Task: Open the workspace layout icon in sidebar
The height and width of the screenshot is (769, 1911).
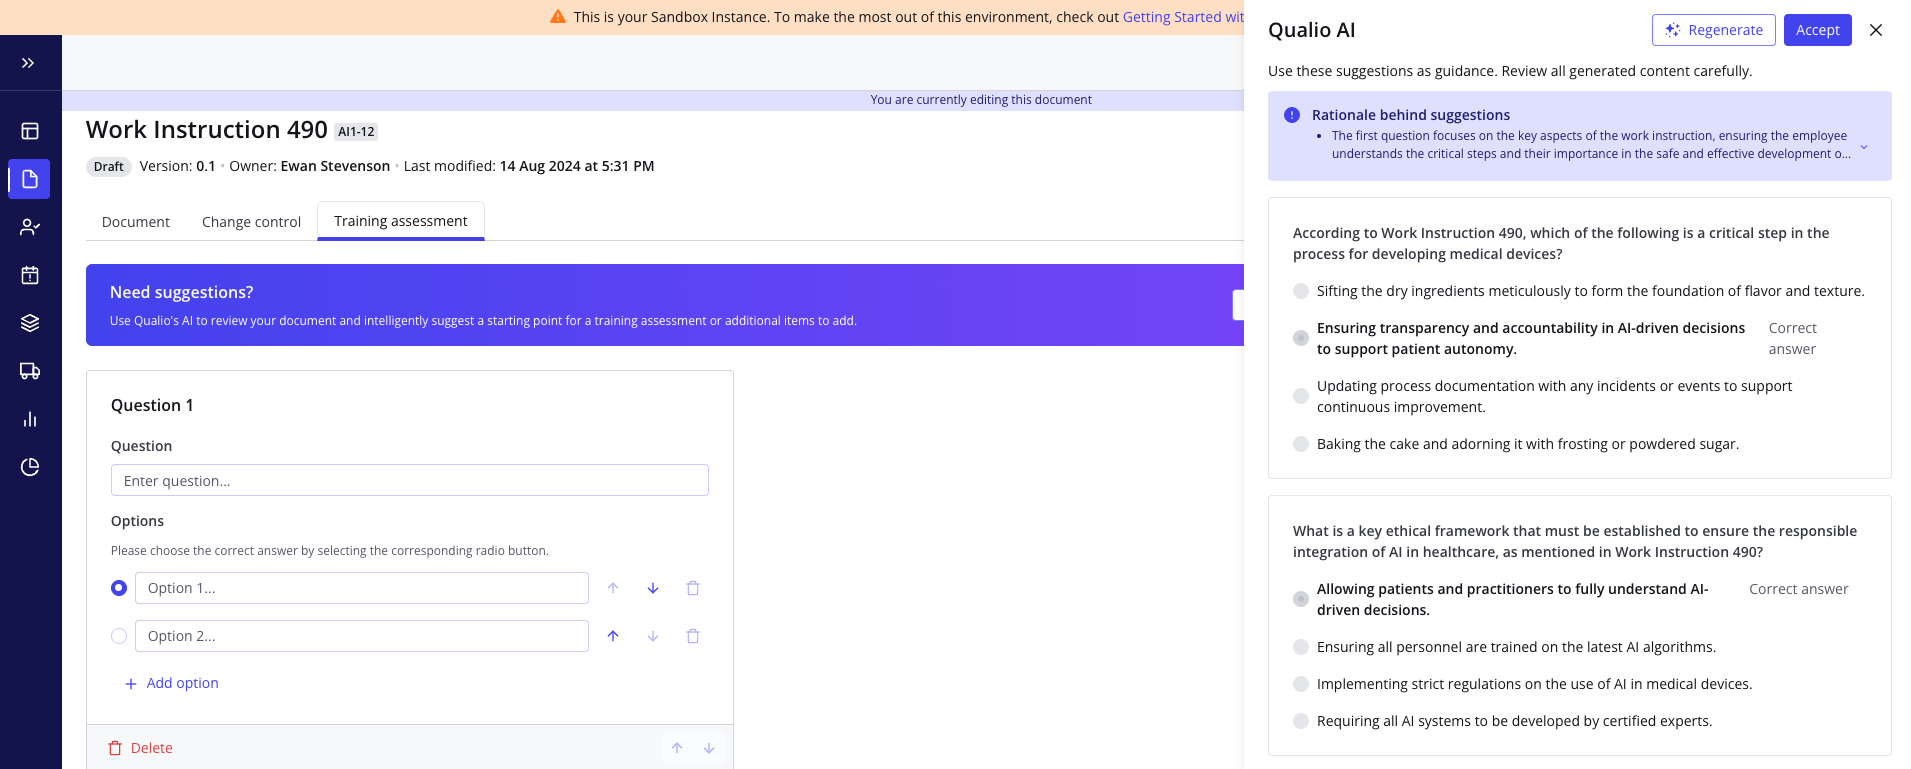Action: point(30,131)
